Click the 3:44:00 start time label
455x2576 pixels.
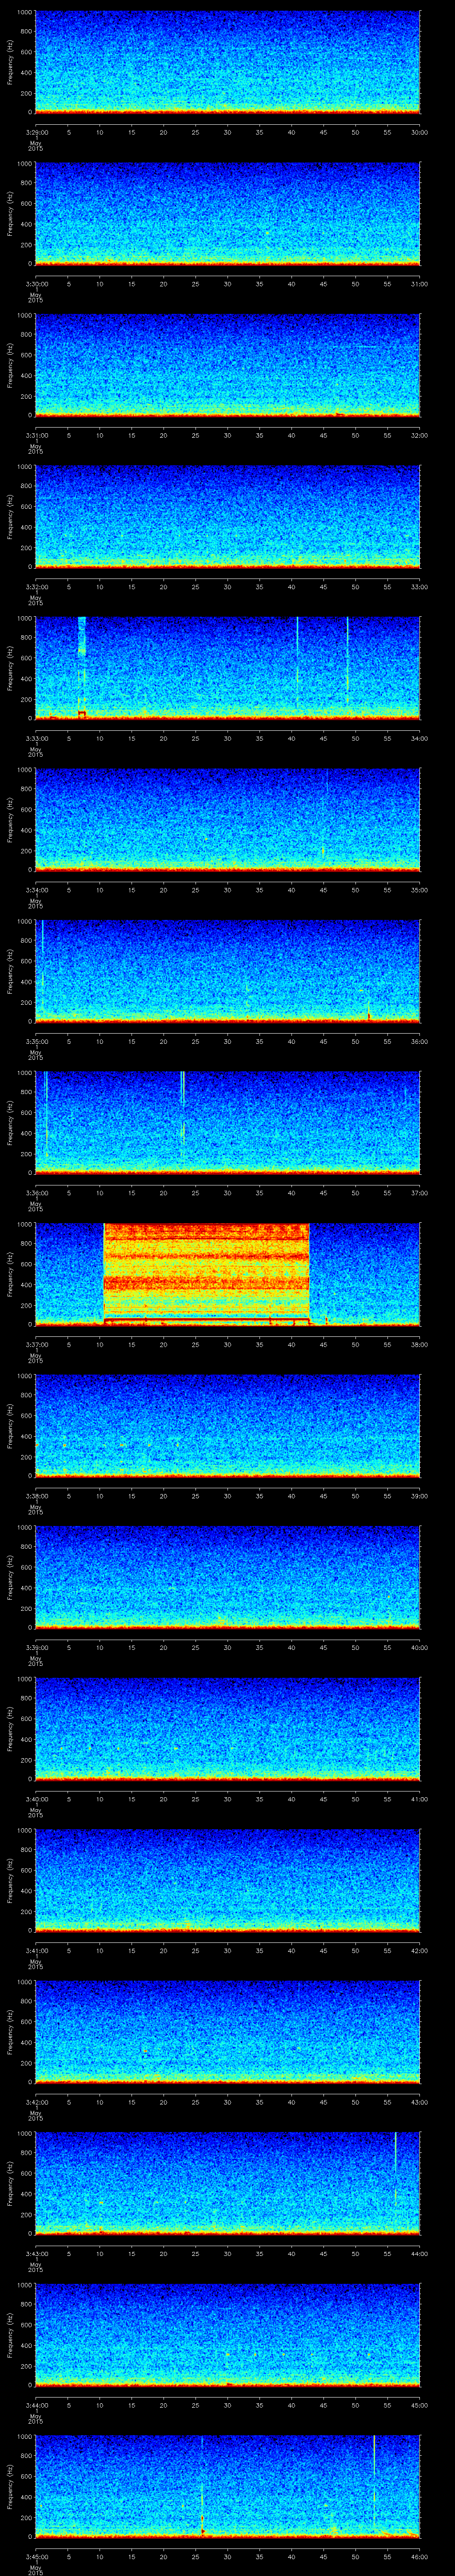(36, 2405)
